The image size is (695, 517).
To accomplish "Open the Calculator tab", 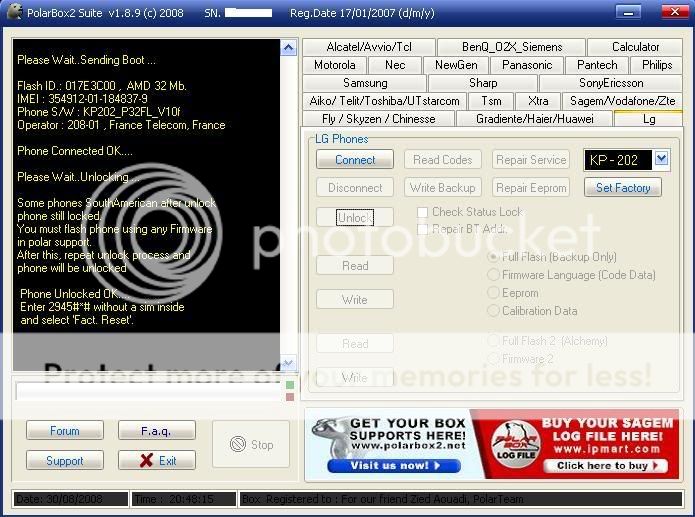I will [635, 47].
